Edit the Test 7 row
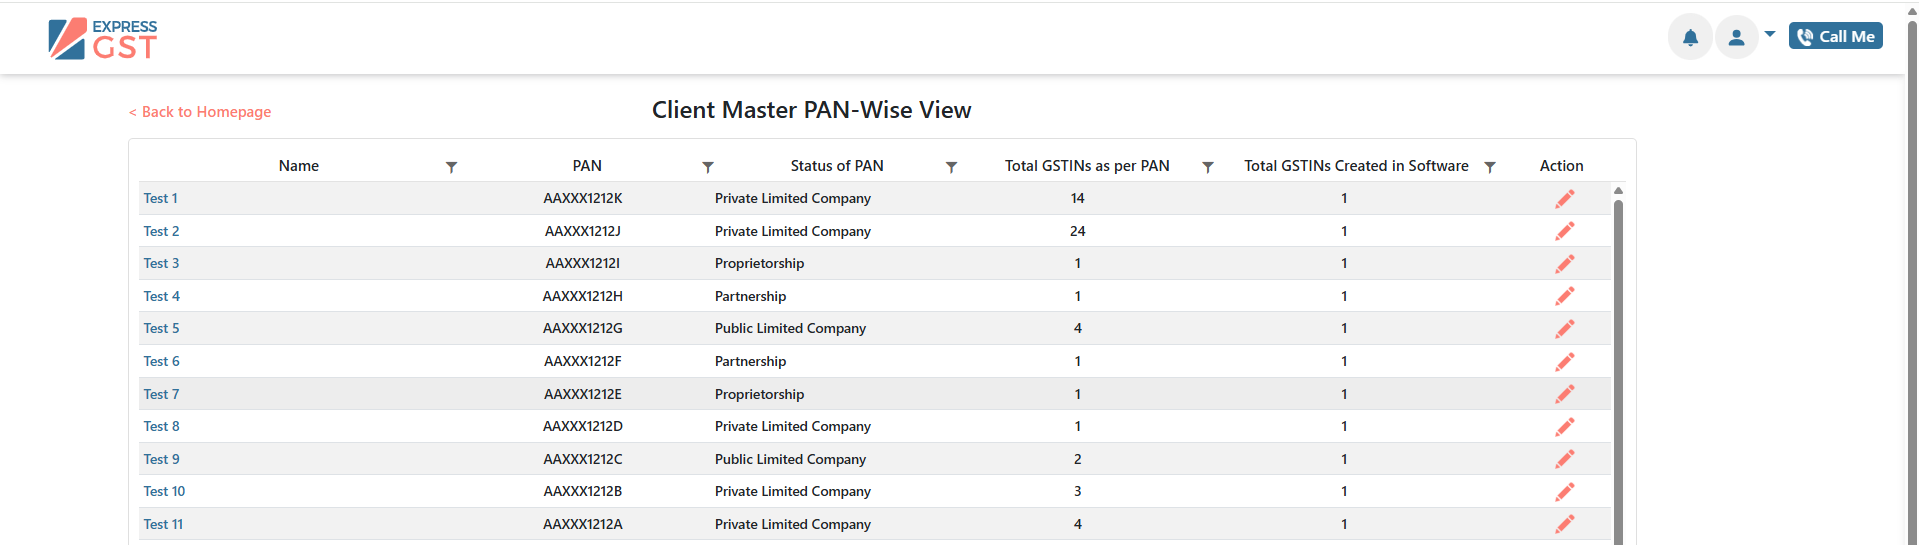 [x=1565, y=394]
